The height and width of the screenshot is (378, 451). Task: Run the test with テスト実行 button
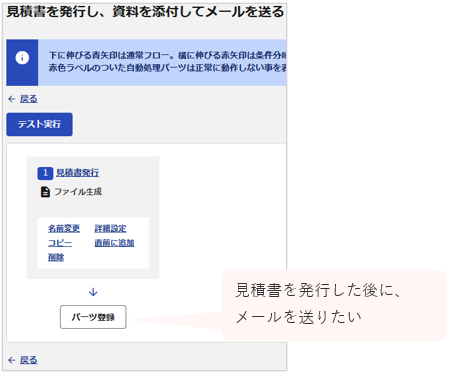tap(39, 124)
